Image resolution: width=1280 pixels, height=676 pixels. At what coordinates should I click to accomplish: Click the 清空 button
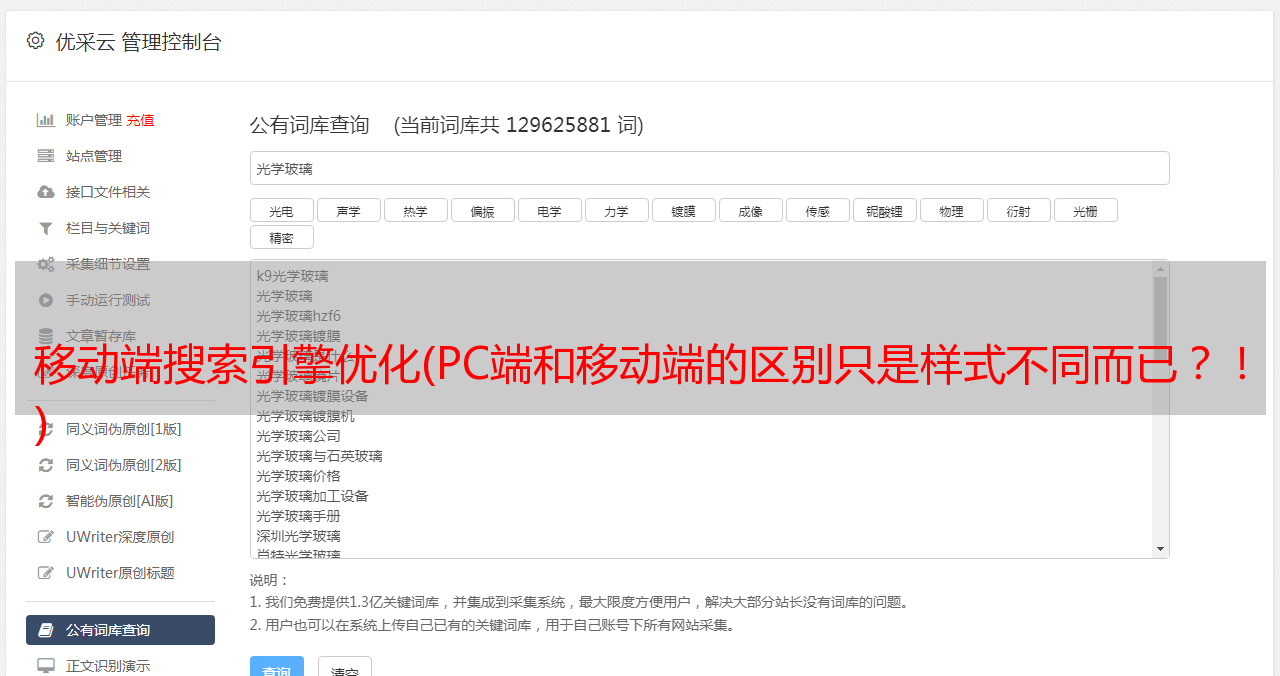point(345,667)
